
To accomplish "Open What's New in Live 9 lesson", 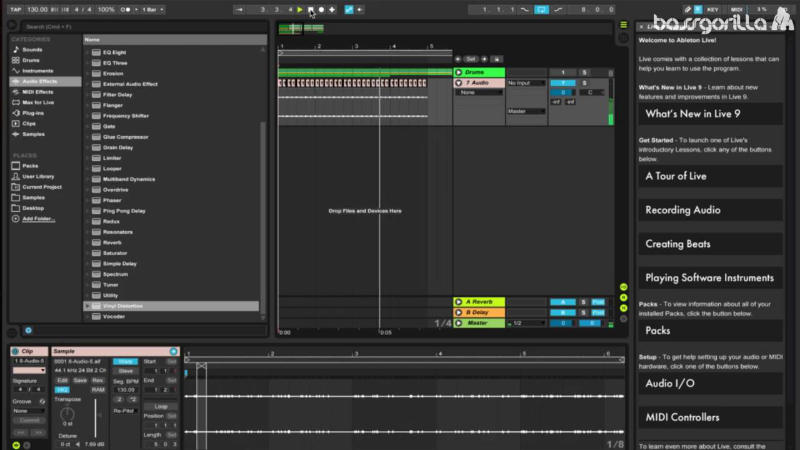I will (710, 114).
